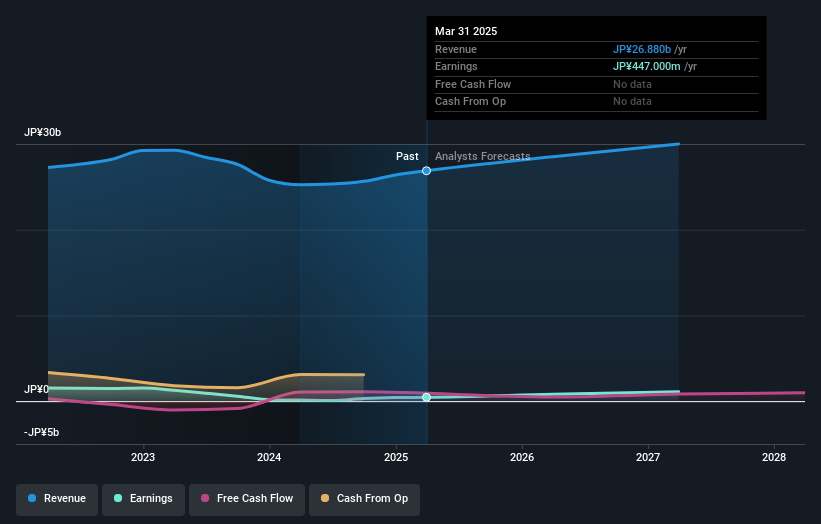
Task: Toggle the Cash From Op legend series
Action: coord(364,499)
